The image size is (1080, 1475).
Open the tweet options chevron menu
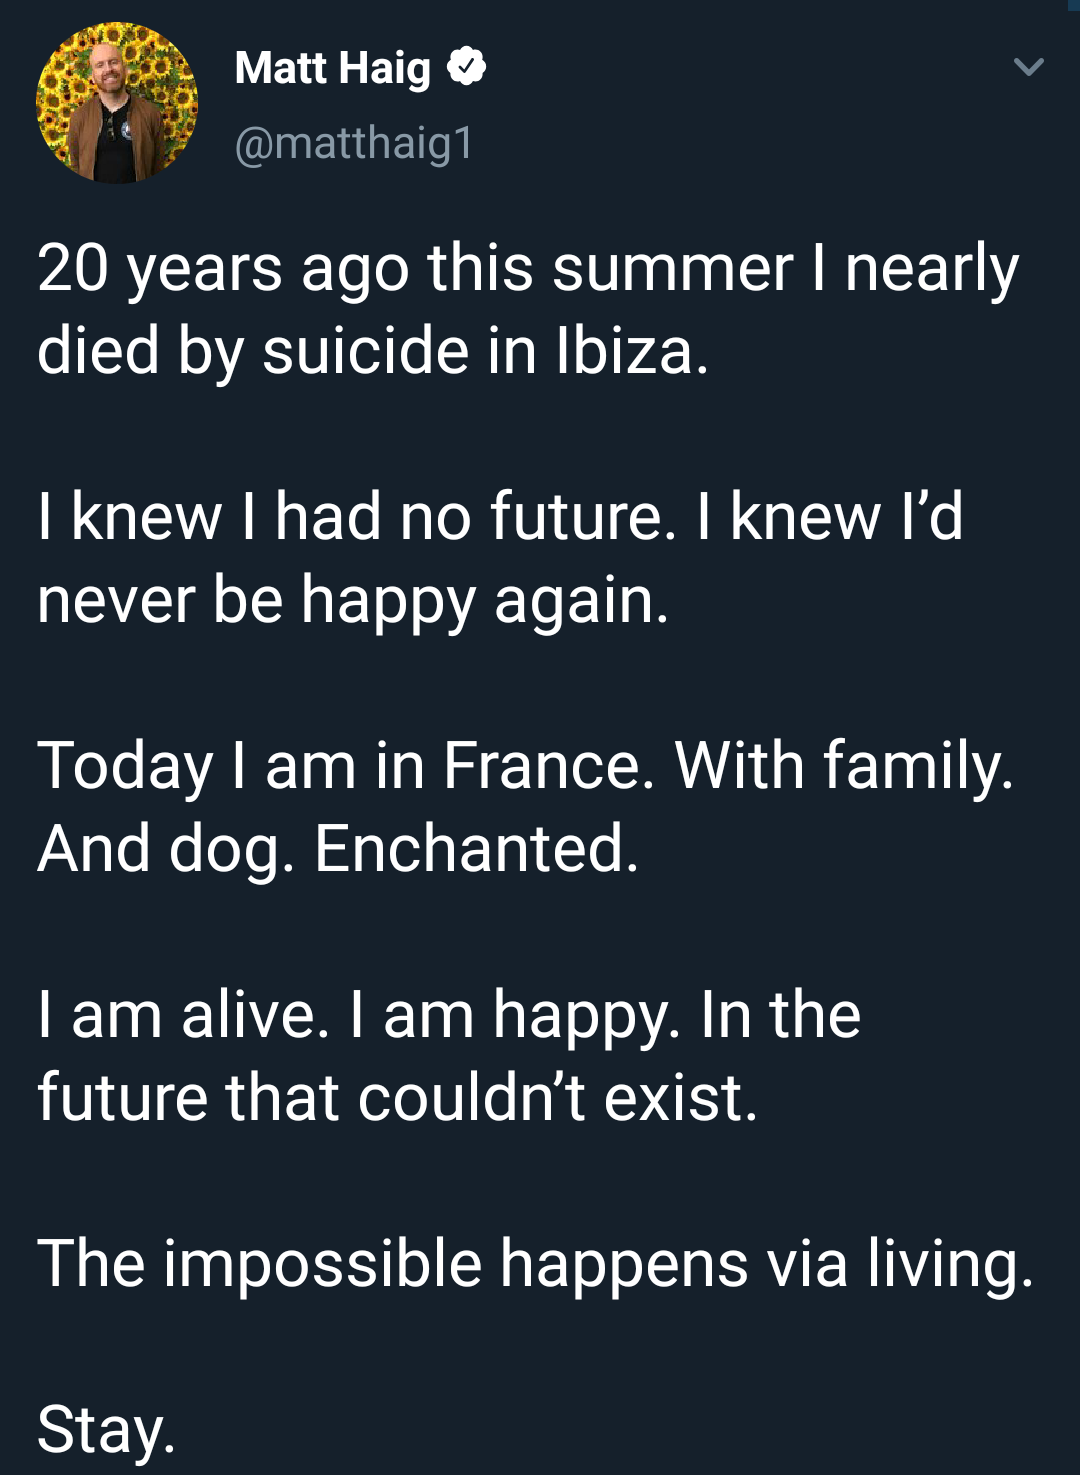click(1028, 68)
